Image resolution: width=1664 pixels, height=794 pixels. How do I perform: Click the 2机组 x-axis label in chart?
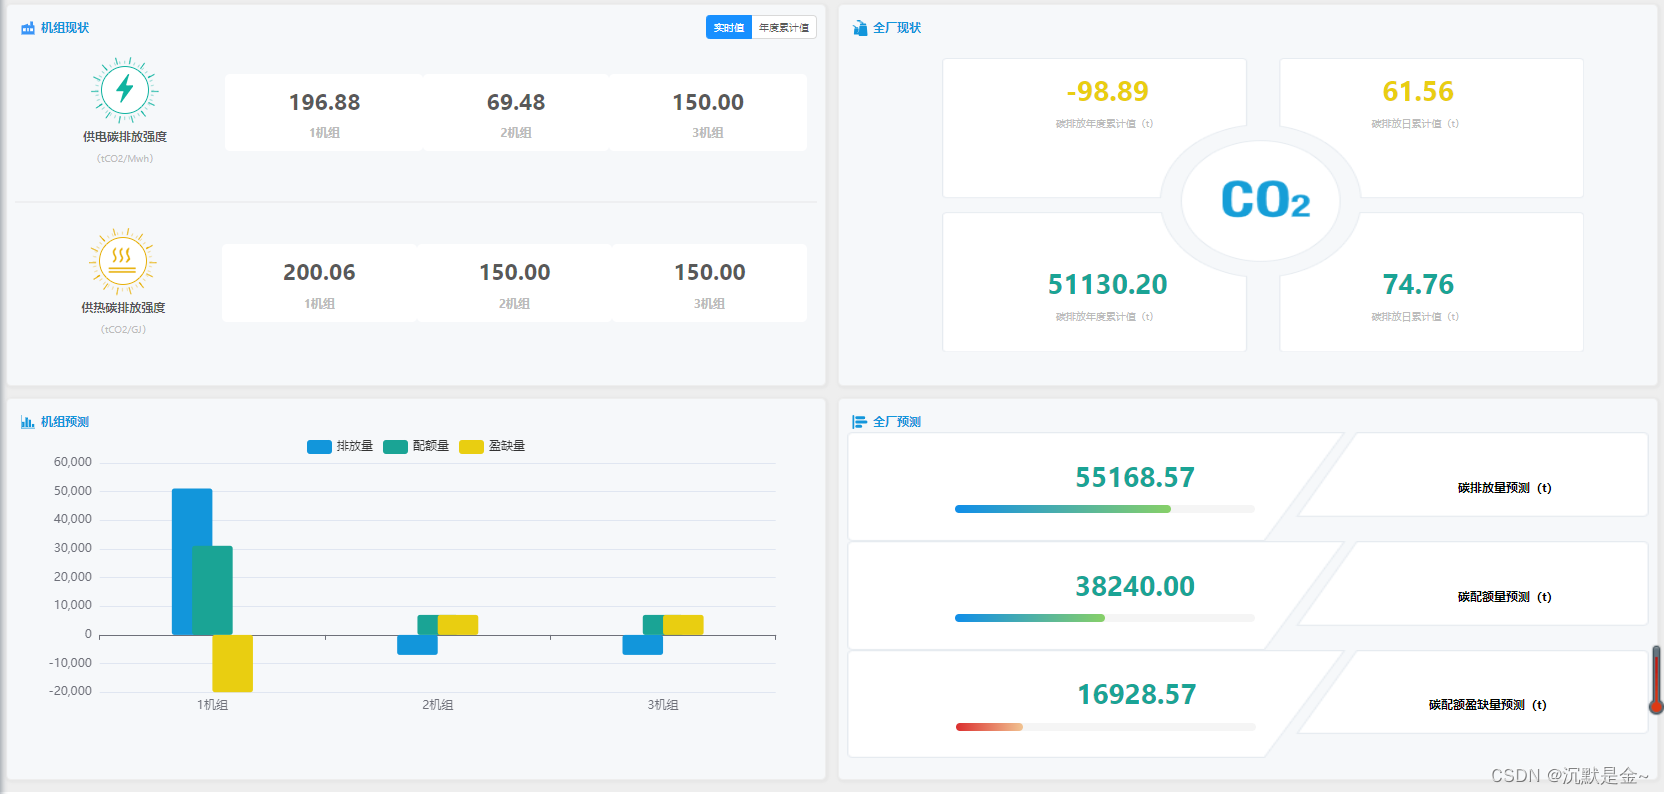pyautogui.click(x=438, y=705)
